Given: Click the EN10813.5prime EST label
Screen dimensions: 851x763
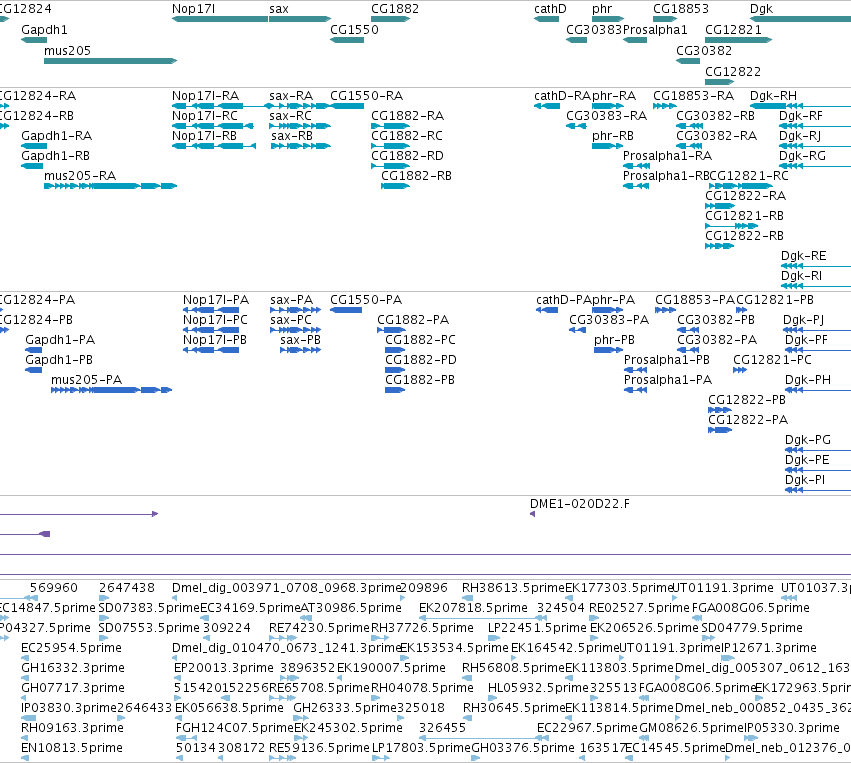Looking at the screenshot, I should (x=72, y=748).
